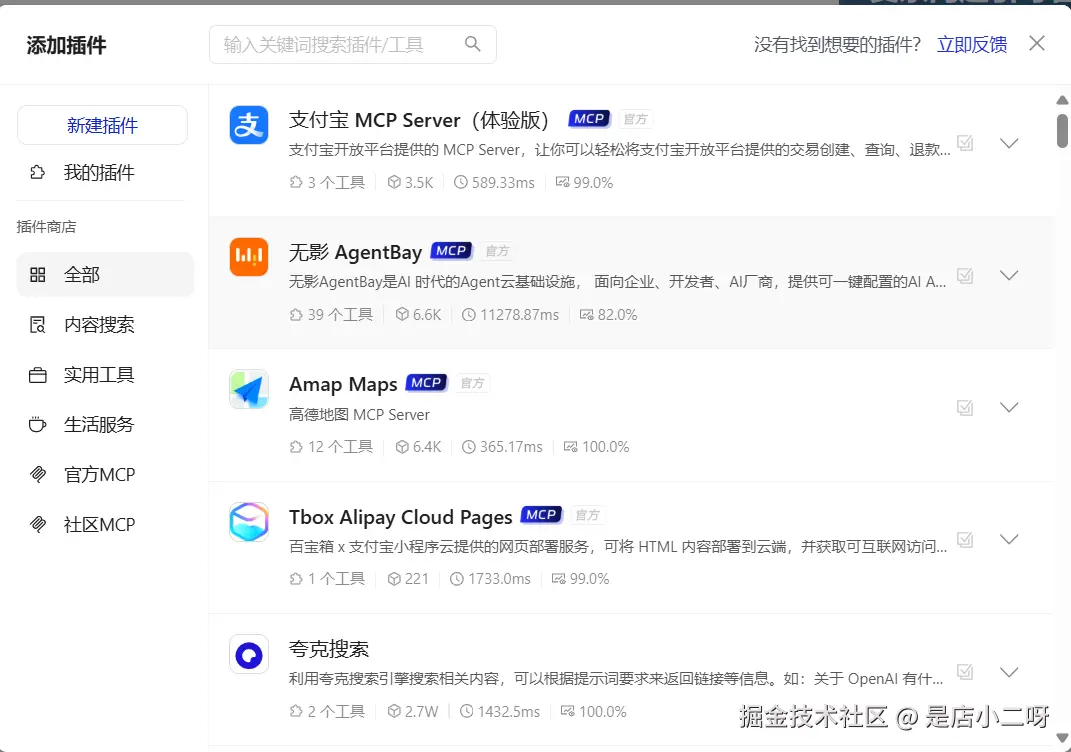
Task: Click the MCP badge beside Tbox Alipay
Action: coord(541,515)
